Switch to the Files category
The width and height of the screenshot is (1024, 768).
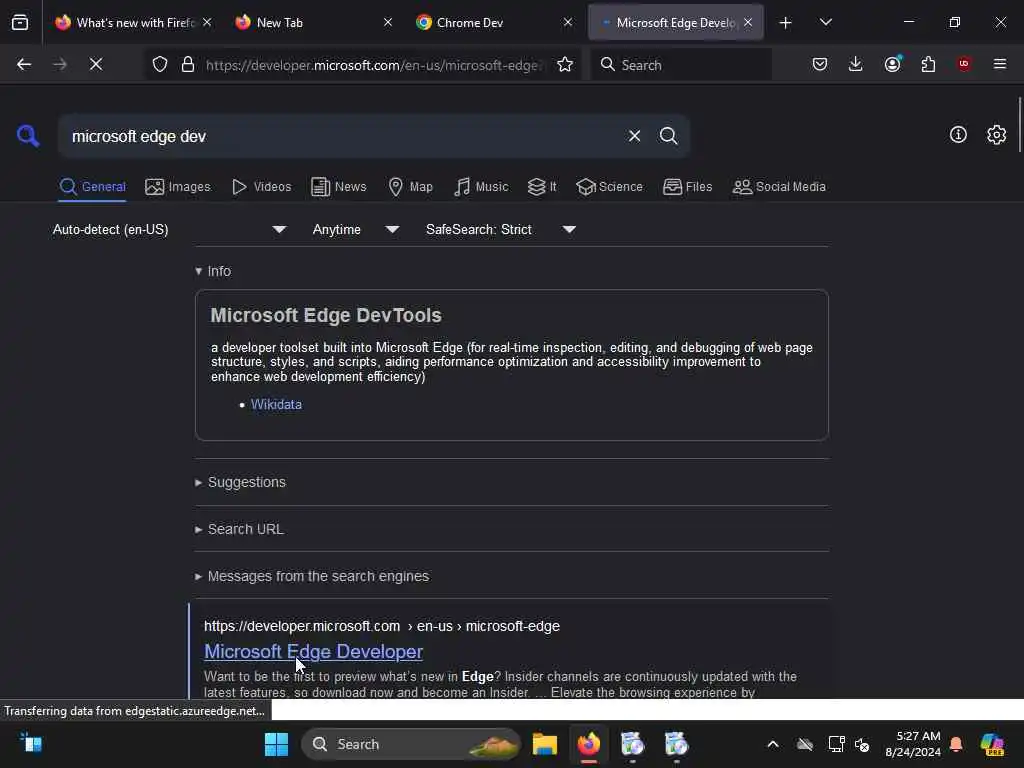point(687,187)
